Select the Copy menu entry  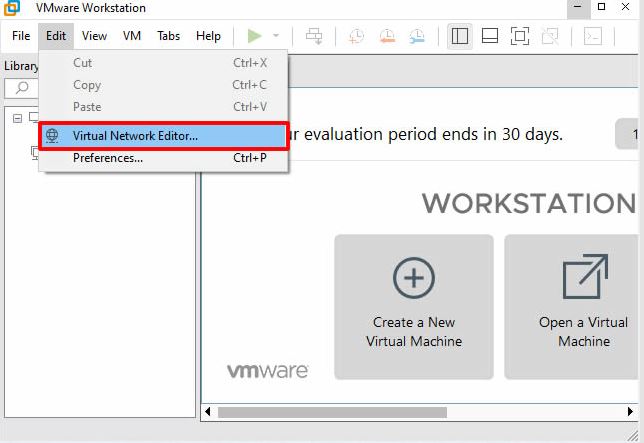pyautogui.click(x=163, y=85)
